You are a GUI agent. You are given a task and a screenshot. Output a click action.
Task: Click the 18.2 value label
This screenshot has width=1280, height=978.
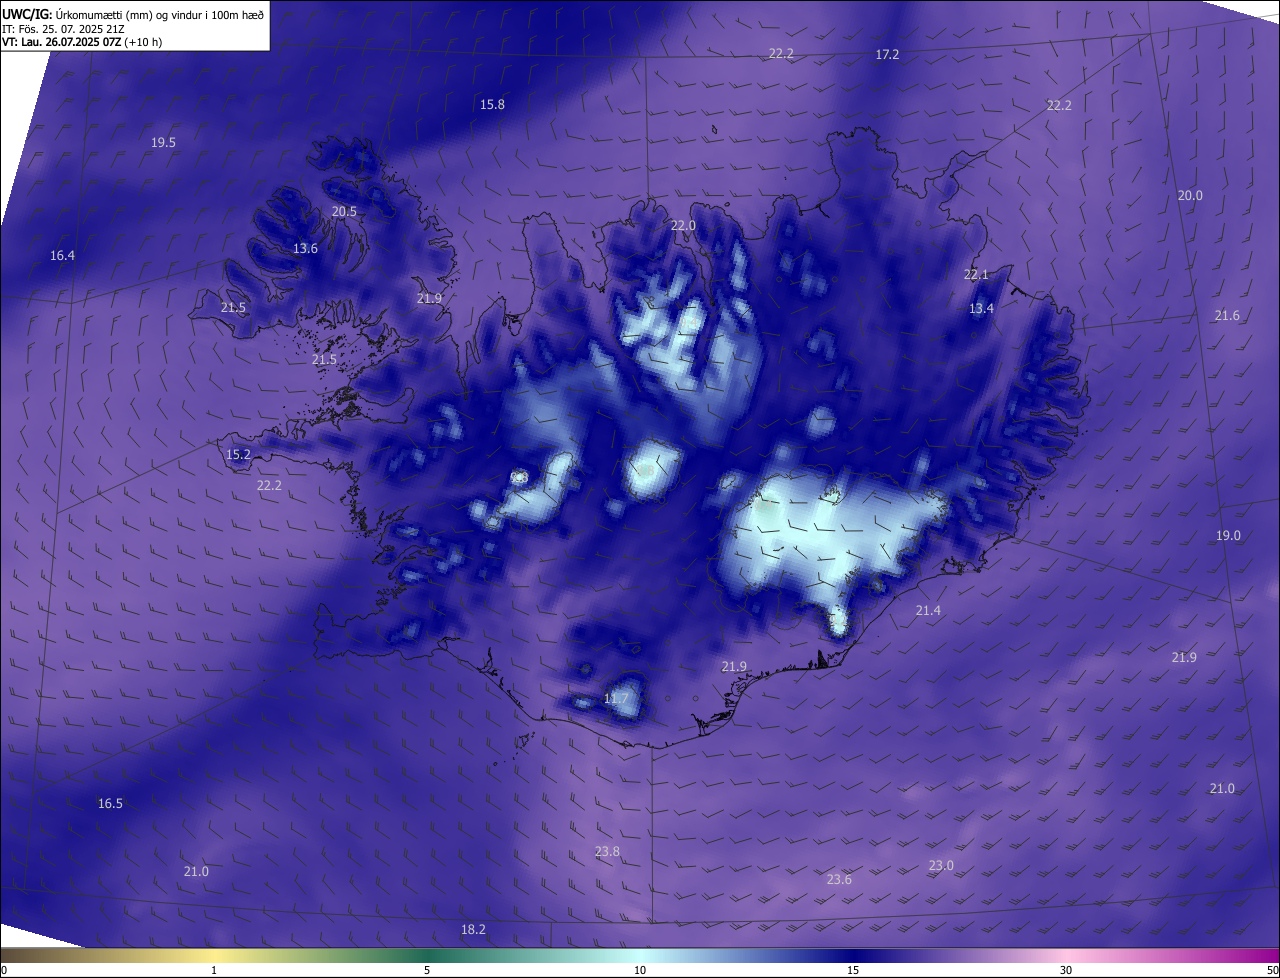[x=473, y=930]
